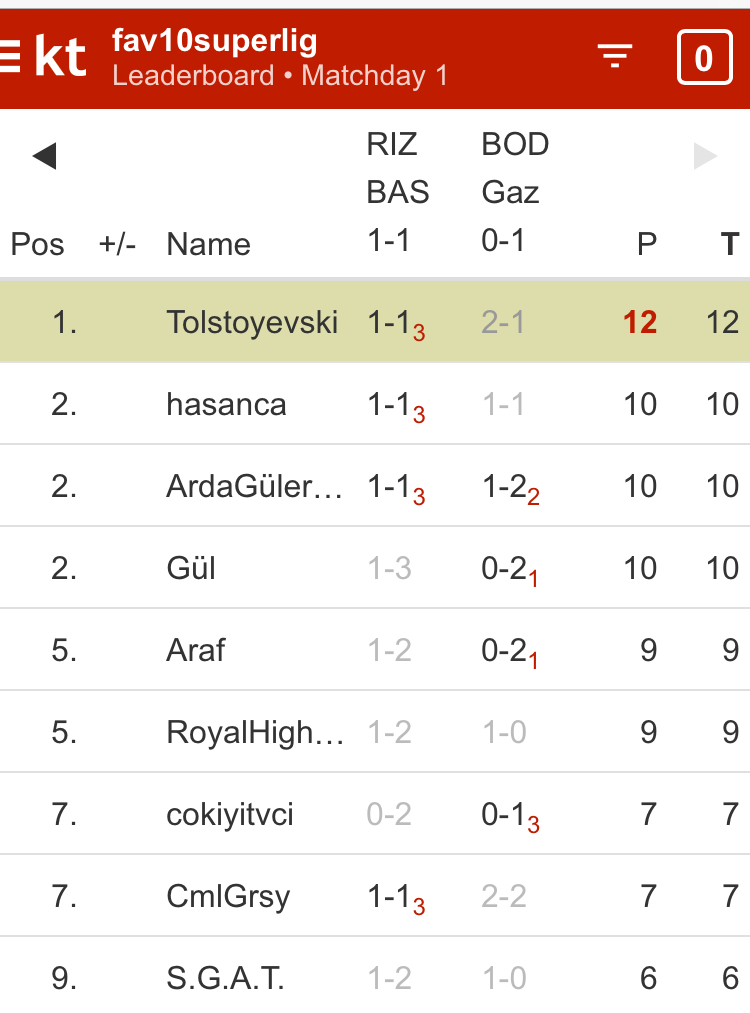Screen dimensions: 750x1013
Task: Sort by the Pos column header
Action: click(x=37, y=244)
